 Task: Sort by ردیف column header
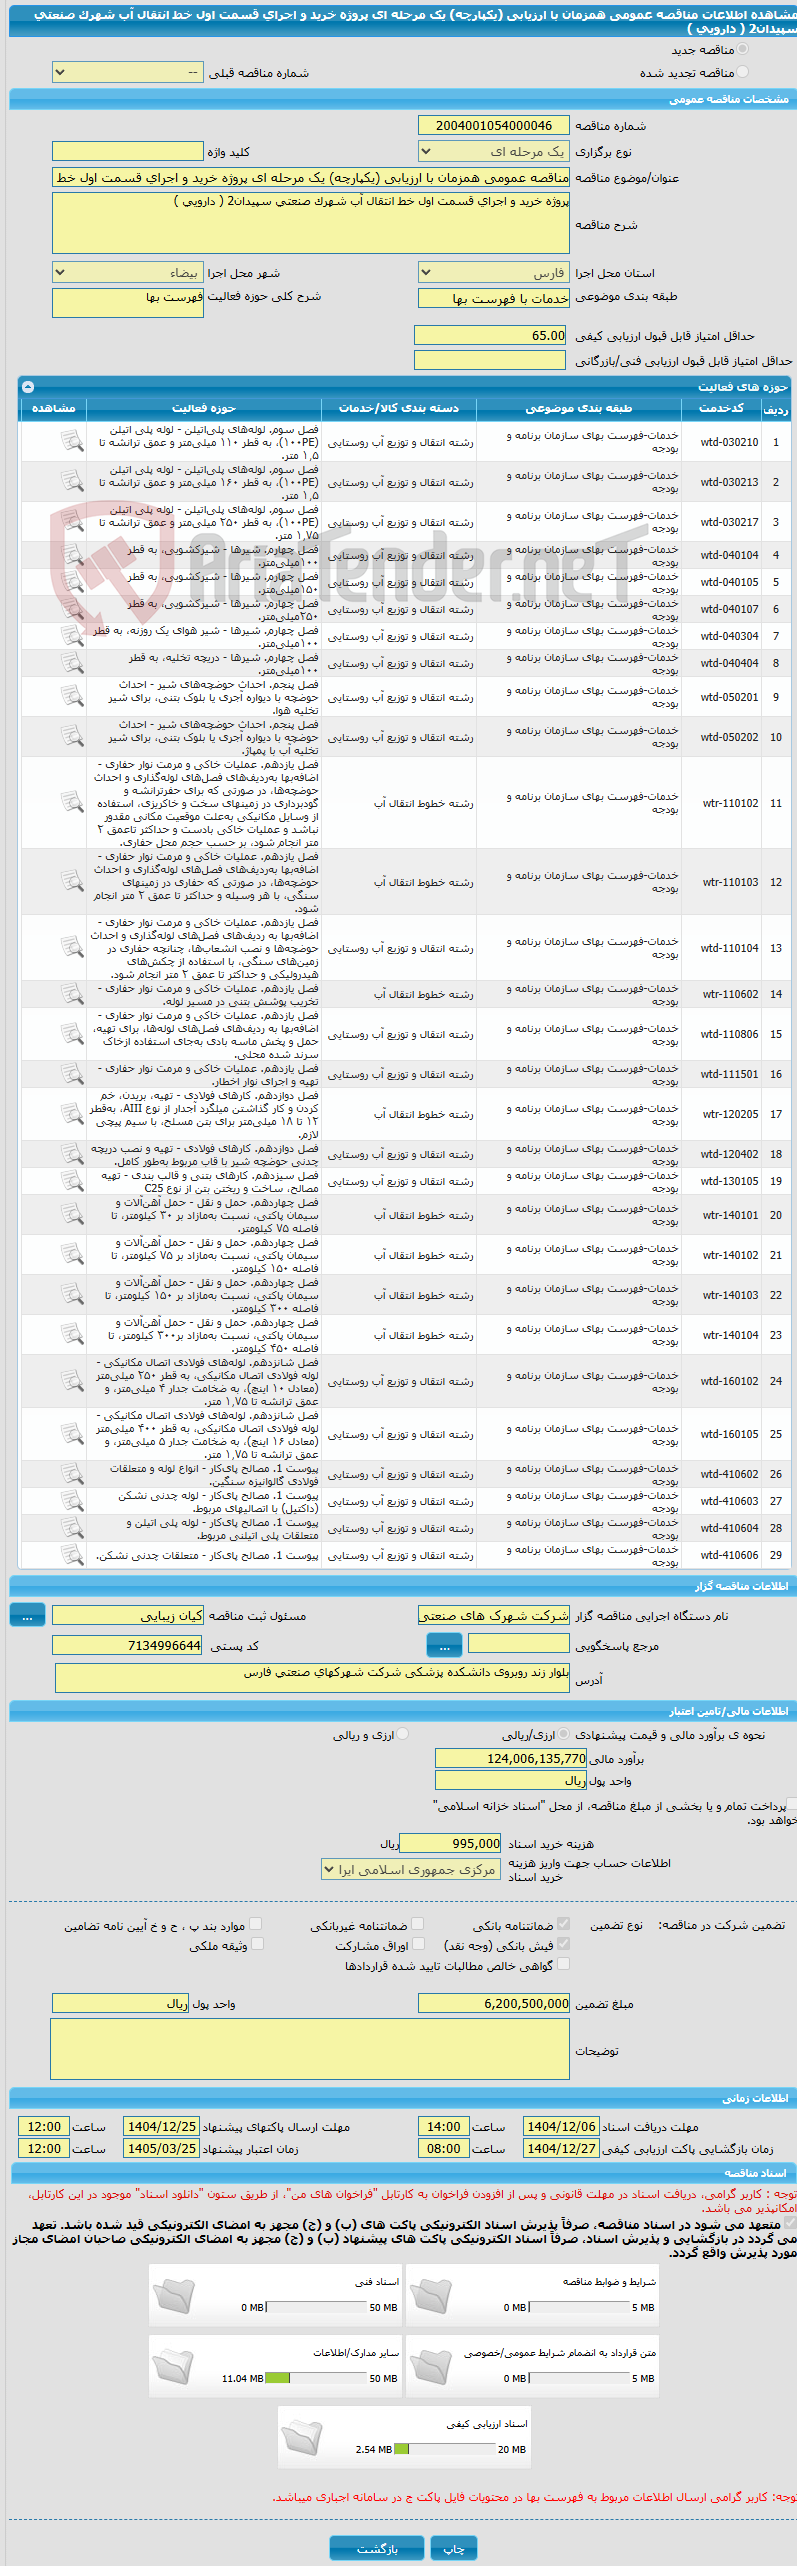(x=776, y=408)
